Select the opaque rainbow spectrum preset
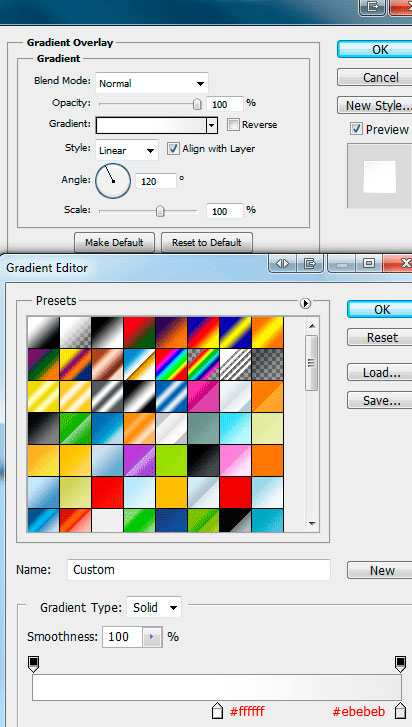This screenshot has height=727, width=412. [171, 364]
